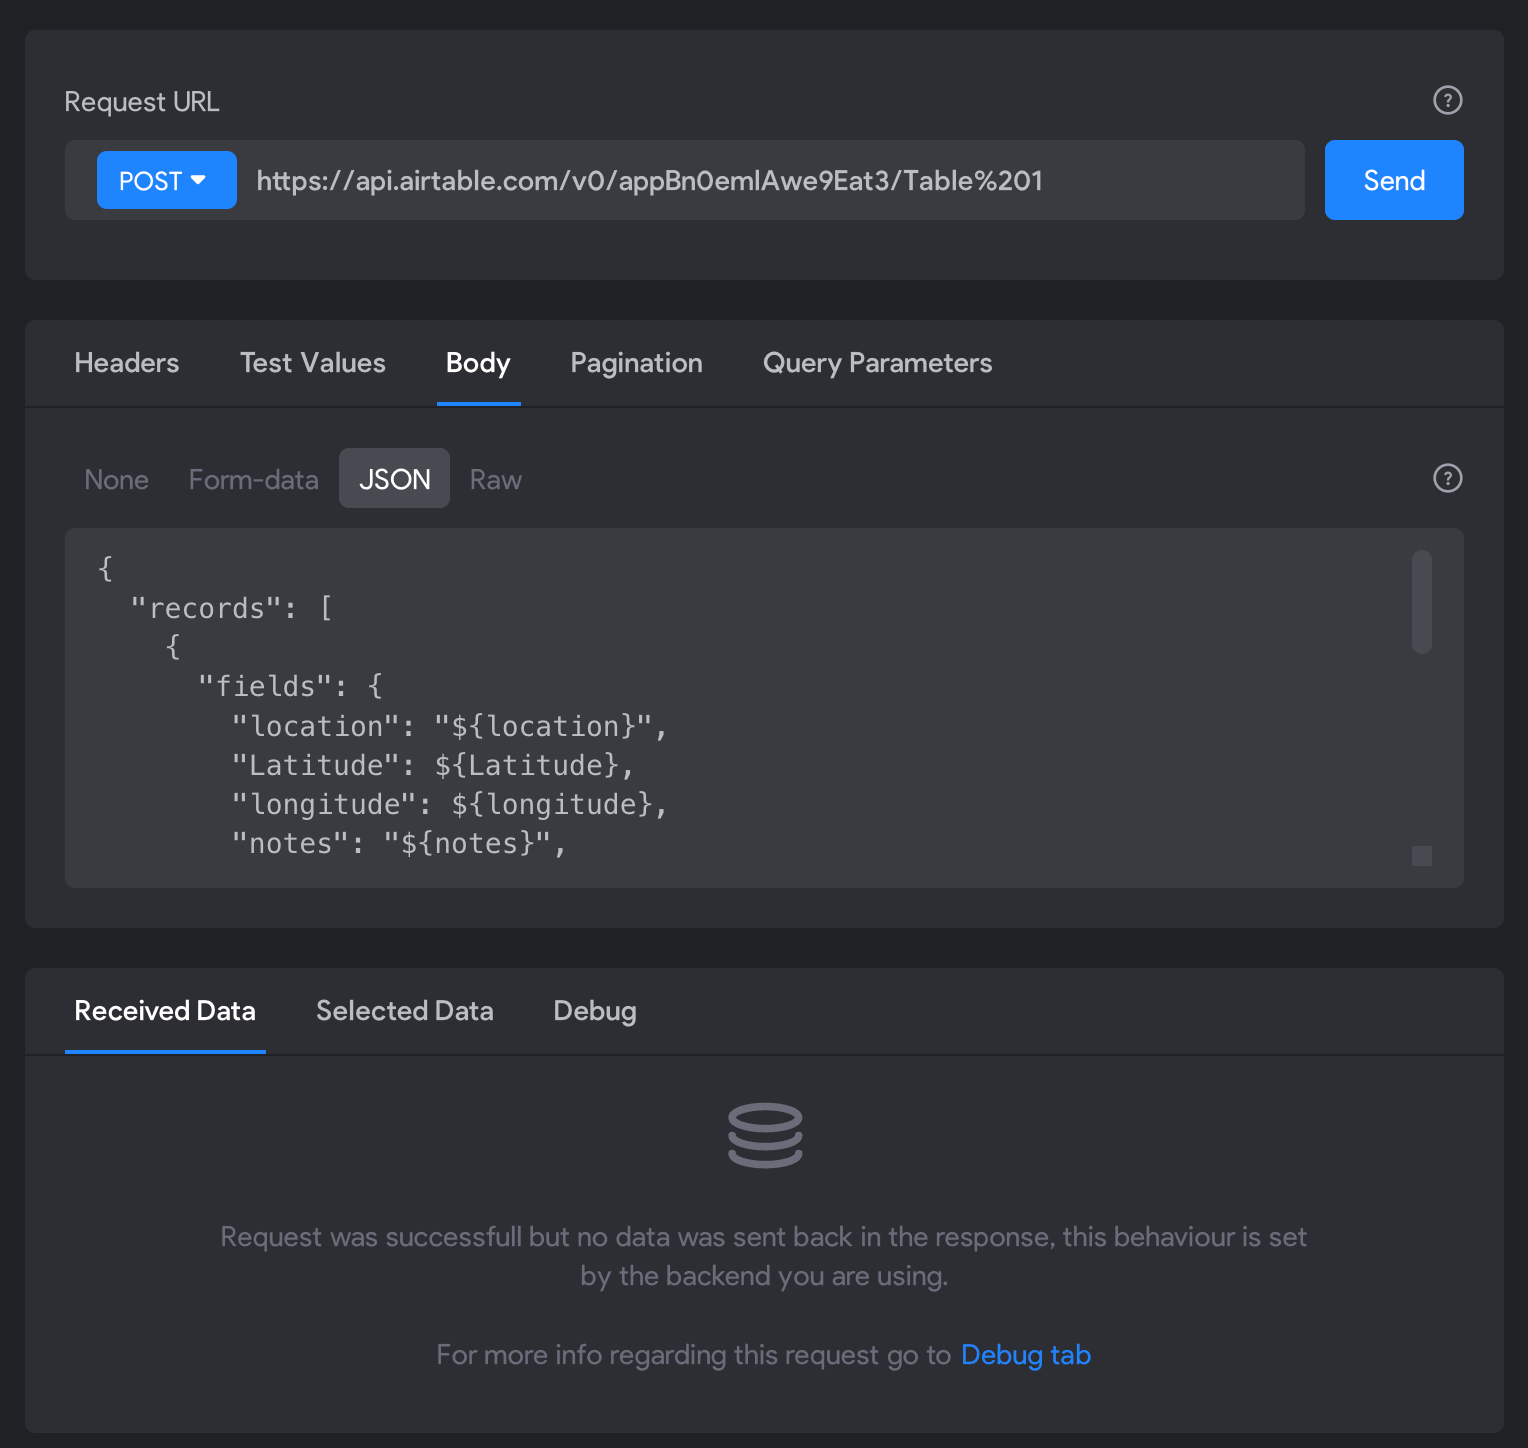Choose None body format
Viewport: 1528px width, 1448px height.
(116, 479)
